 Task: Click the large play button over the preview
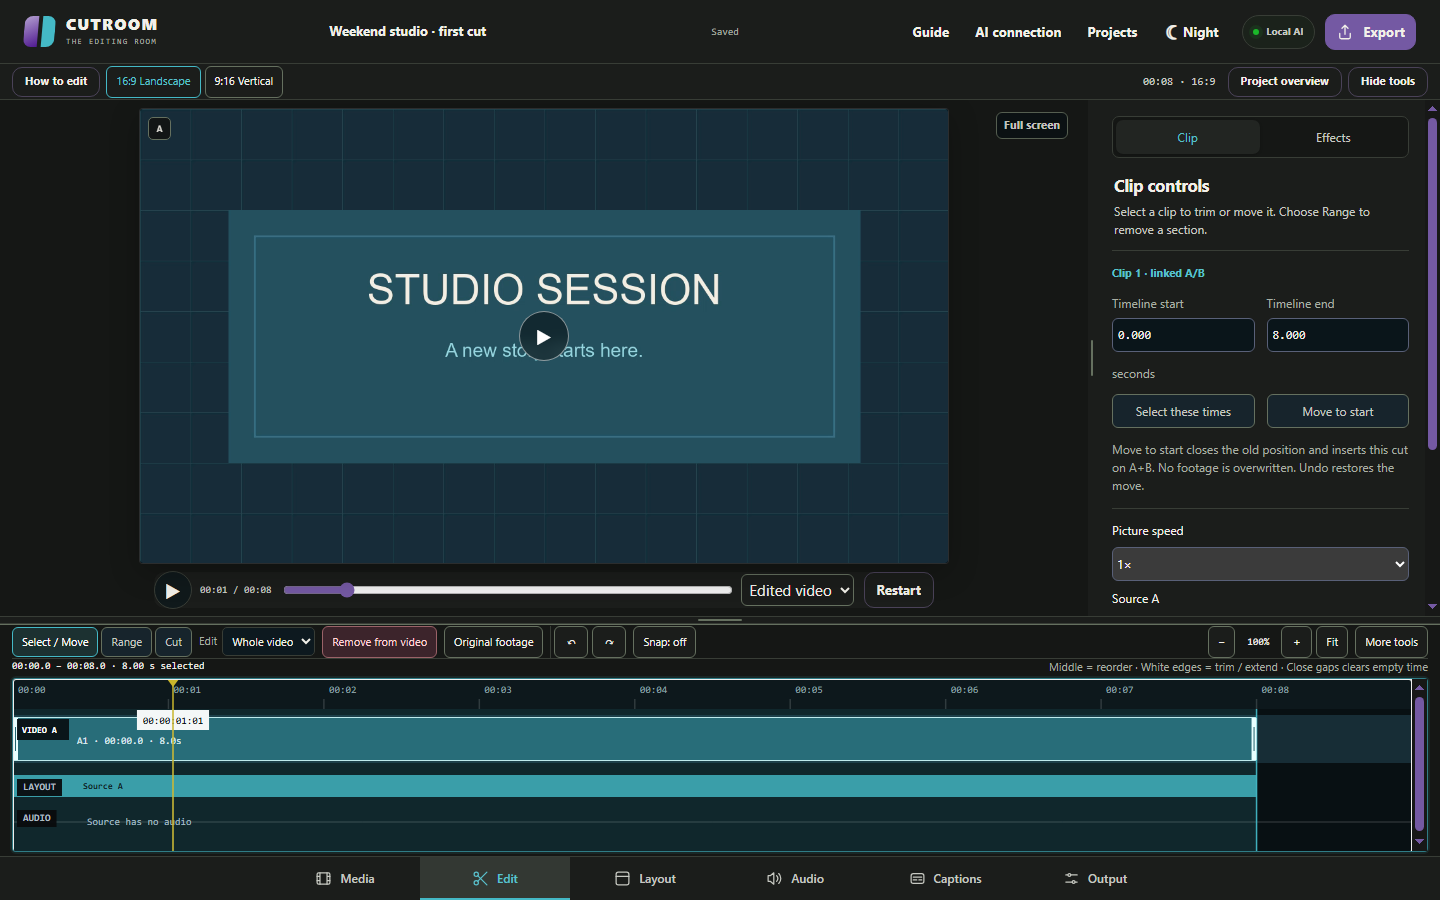click(x=543, y=337)
